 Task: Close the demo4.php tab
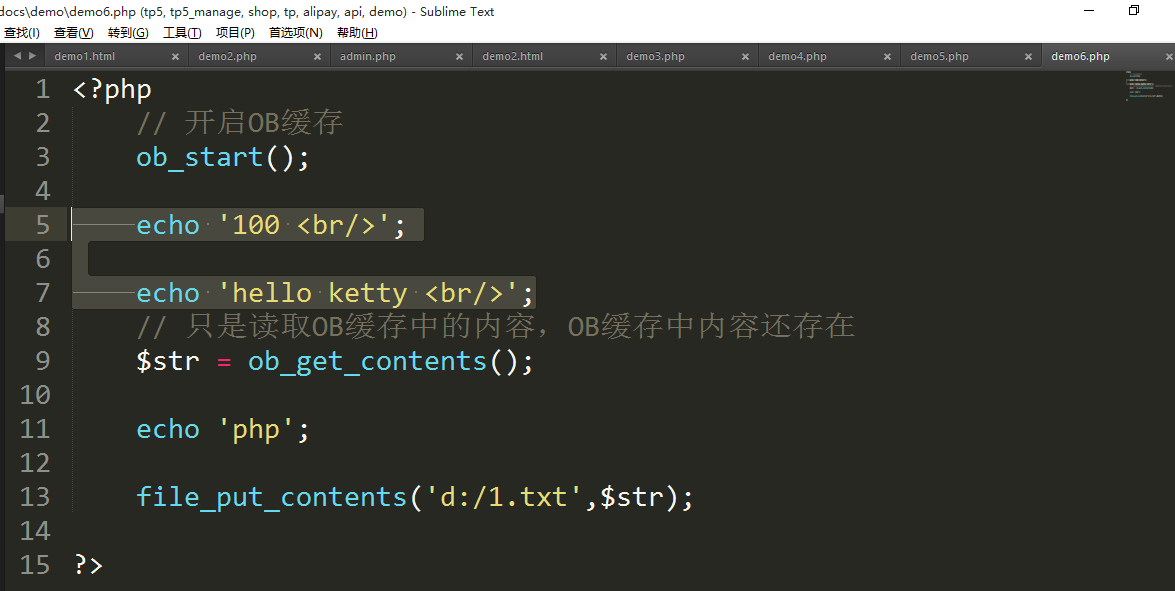tap(886, 57)
